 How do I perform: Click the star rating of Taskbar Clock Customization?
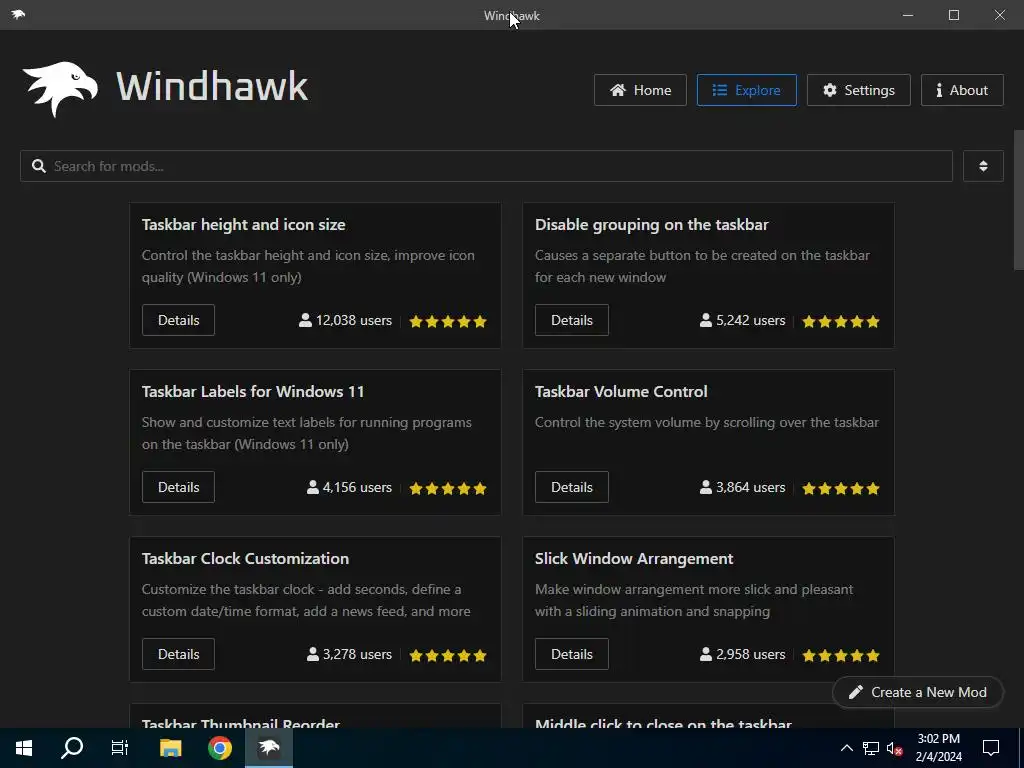coord(448,656)
